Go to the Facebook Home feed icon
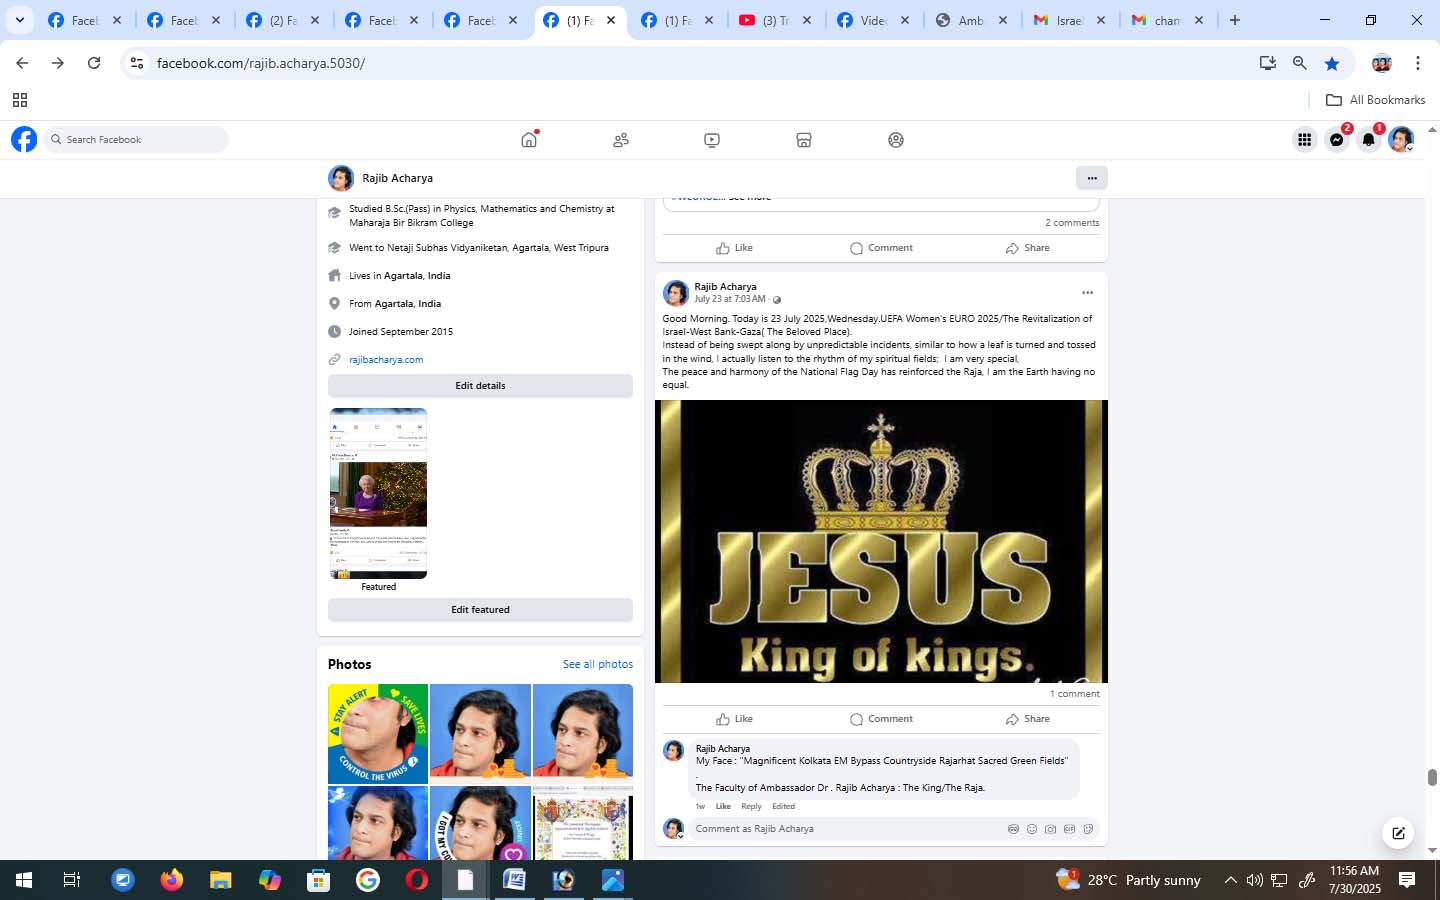Viewport: 1440px width, 900px height. (529, 140)
